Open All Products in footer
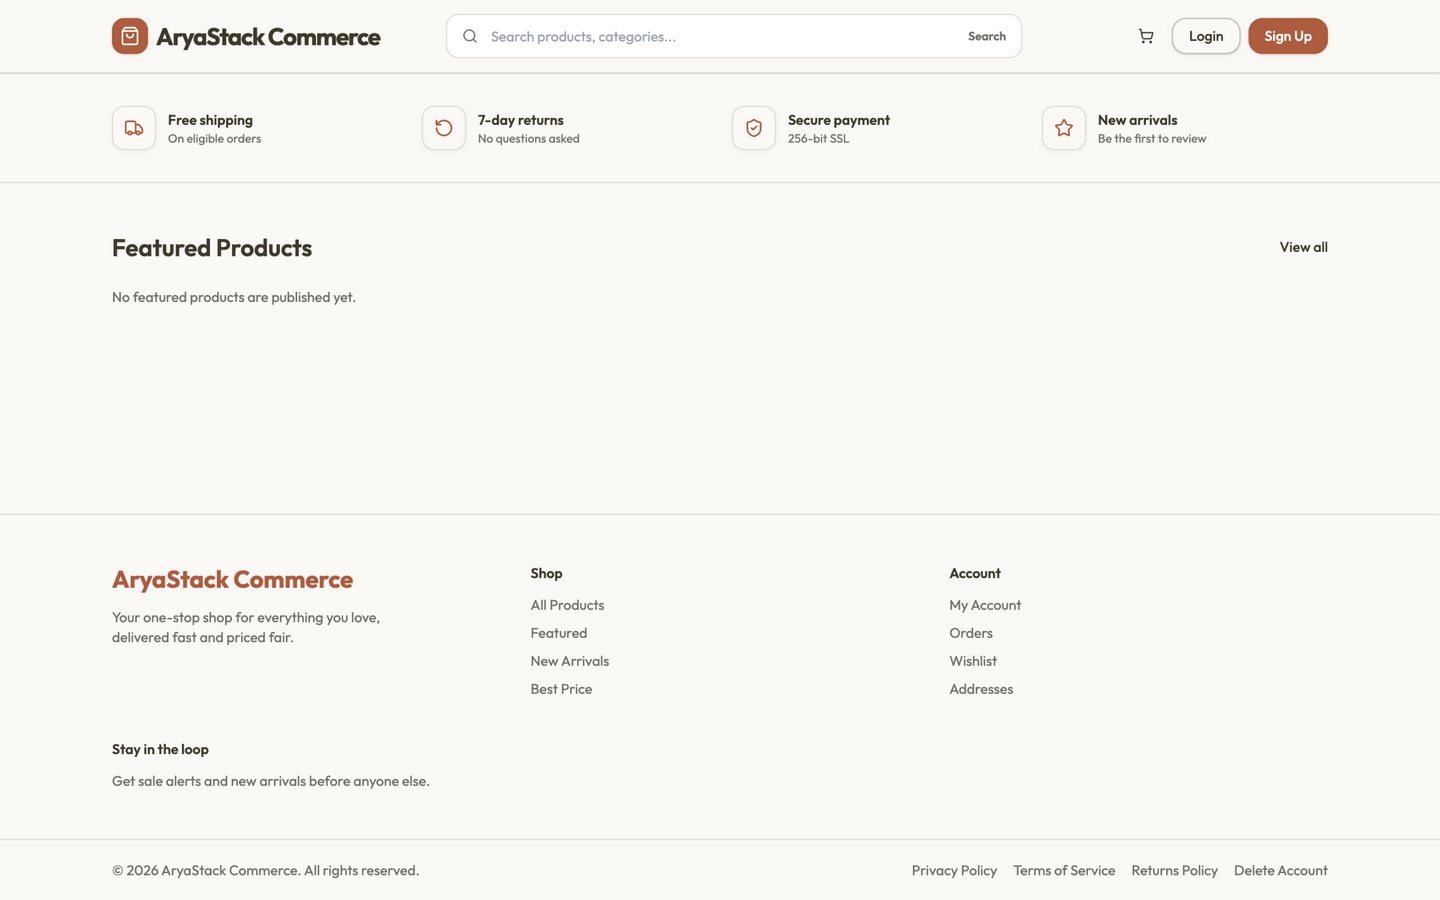The image size is (1440, 900). 567,605
